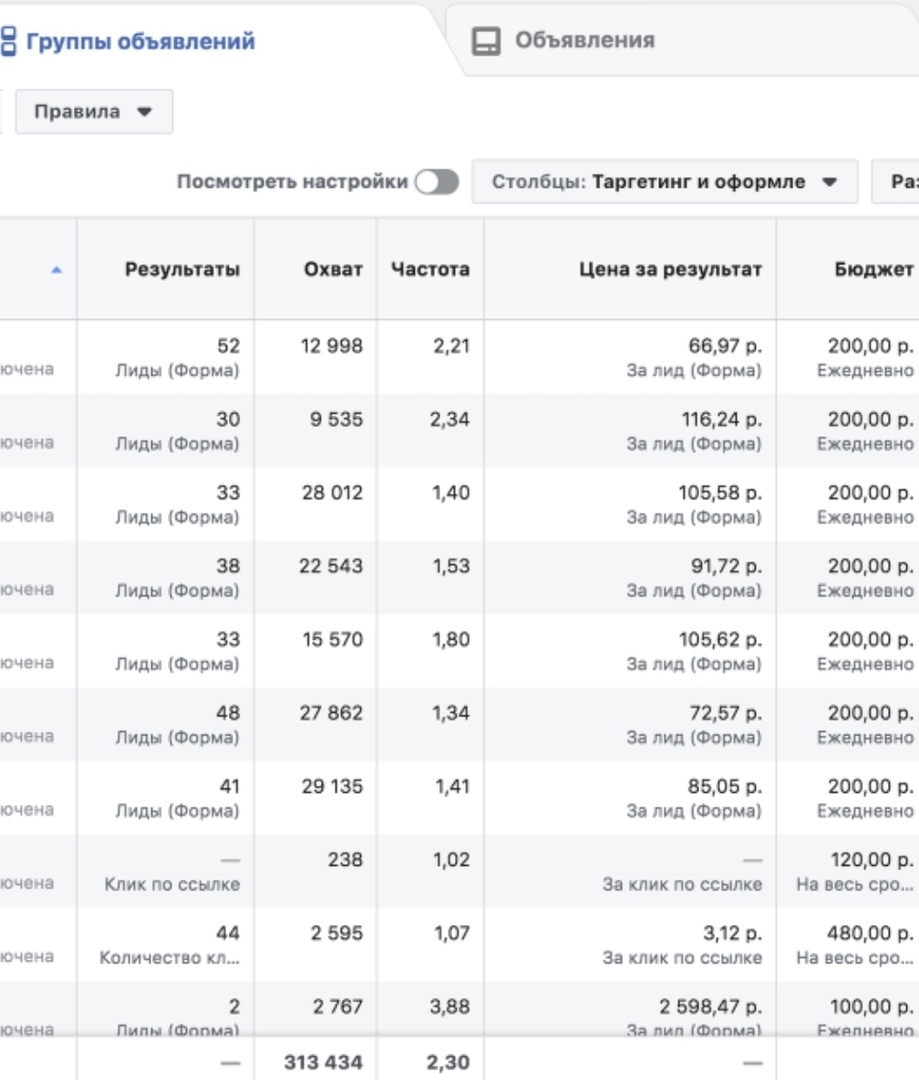Viewport: 919px width, 1080px height.
Task: Open the Правила dropdown
Action: (x=94, y=111)
